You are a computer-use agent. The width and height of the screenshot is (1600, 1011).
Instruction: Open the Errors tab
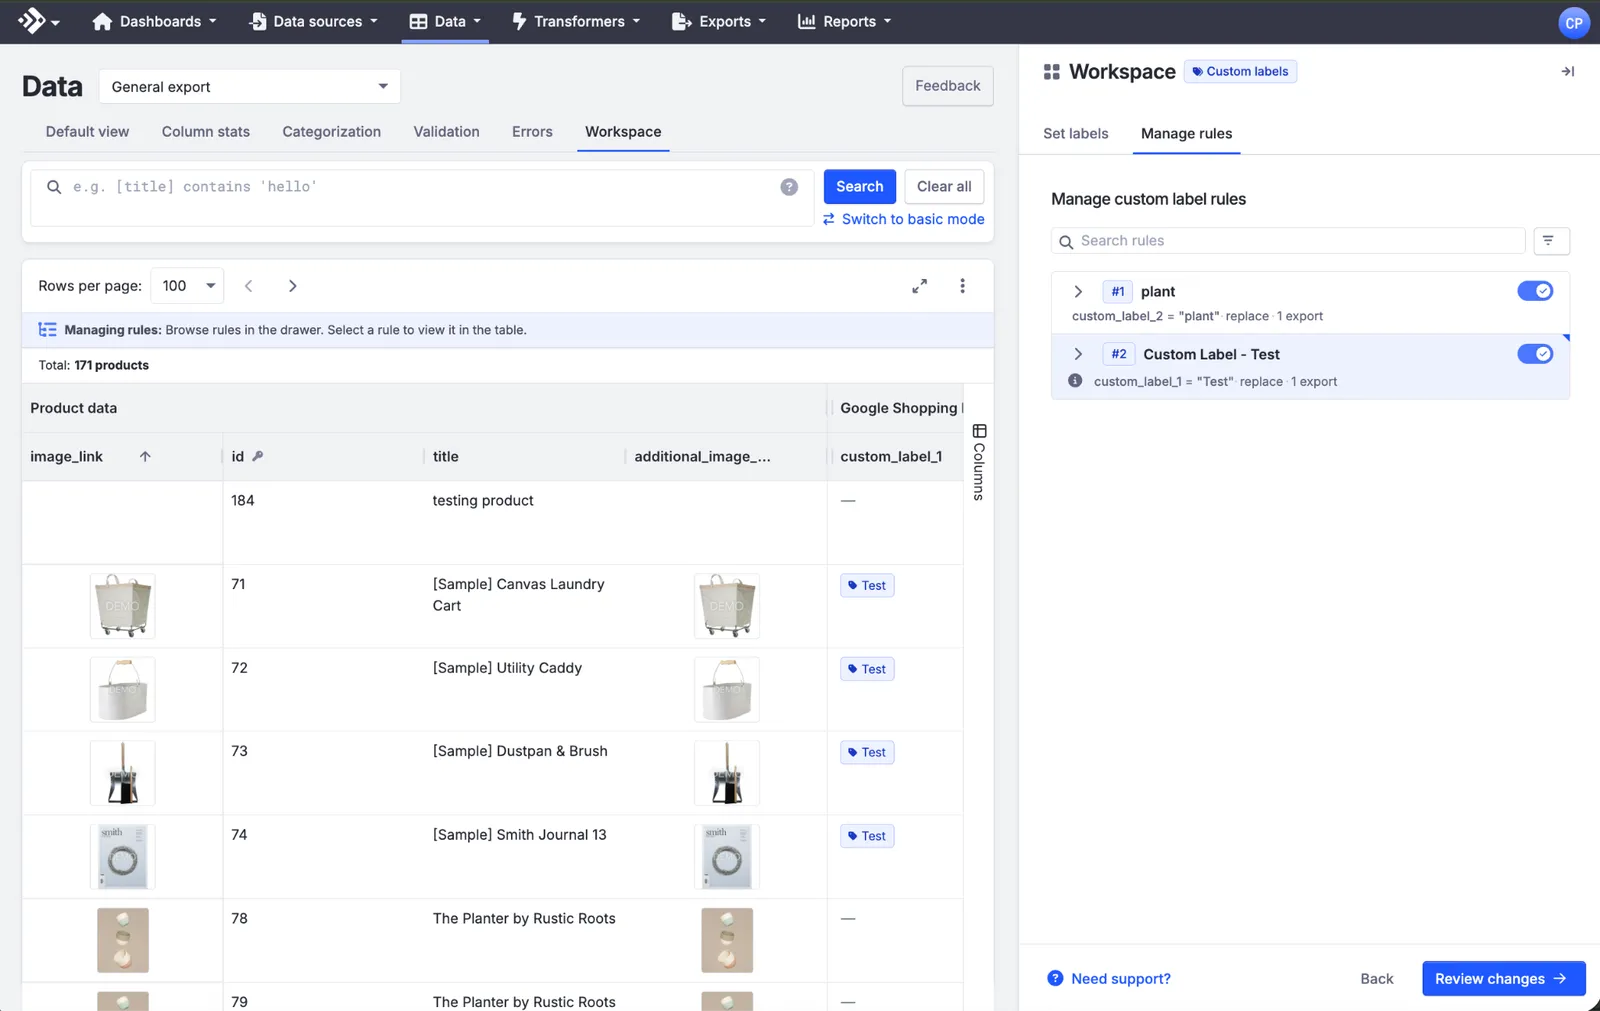pyautogui.click(x=532, y=132)
